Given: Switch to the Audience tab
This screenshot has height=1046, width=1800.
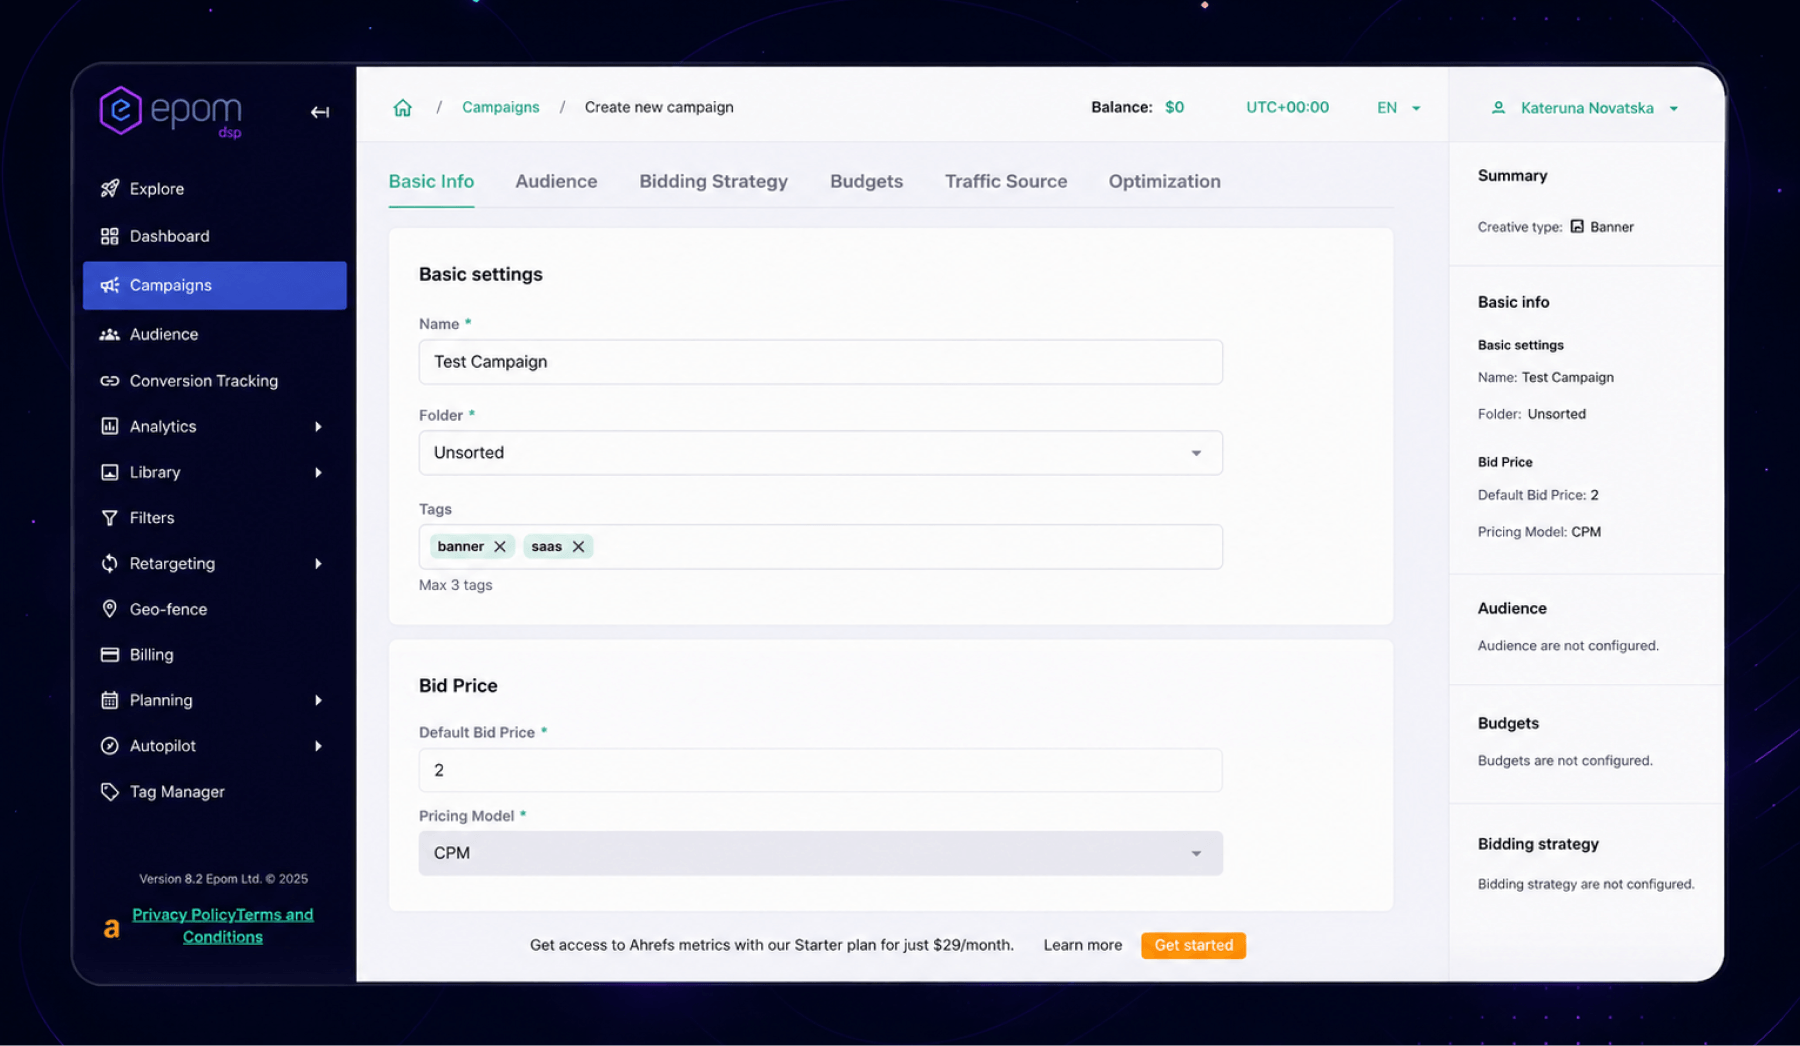Looking at the screenshot, I should (x=556, y=182).
